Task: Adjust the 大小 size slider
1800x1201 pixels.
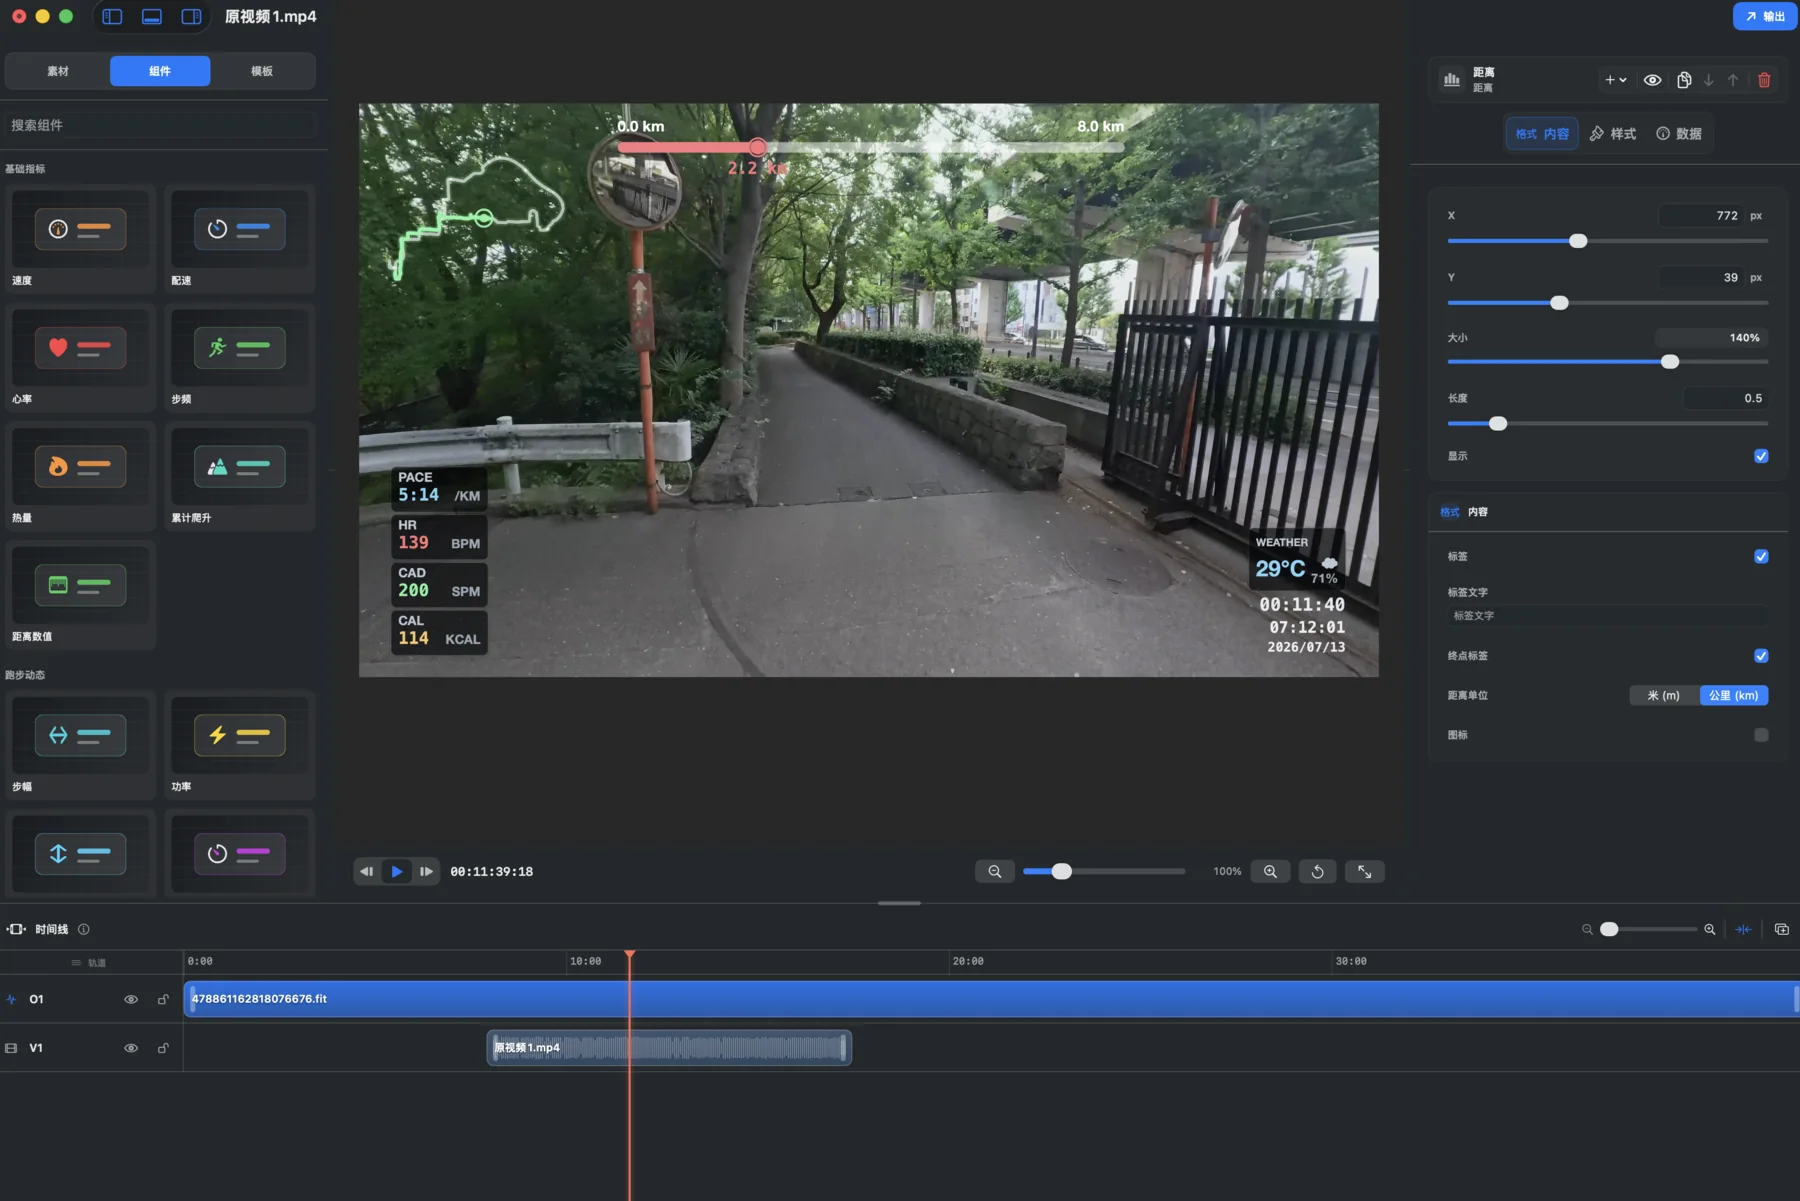Action: [x=1670, y=362]
